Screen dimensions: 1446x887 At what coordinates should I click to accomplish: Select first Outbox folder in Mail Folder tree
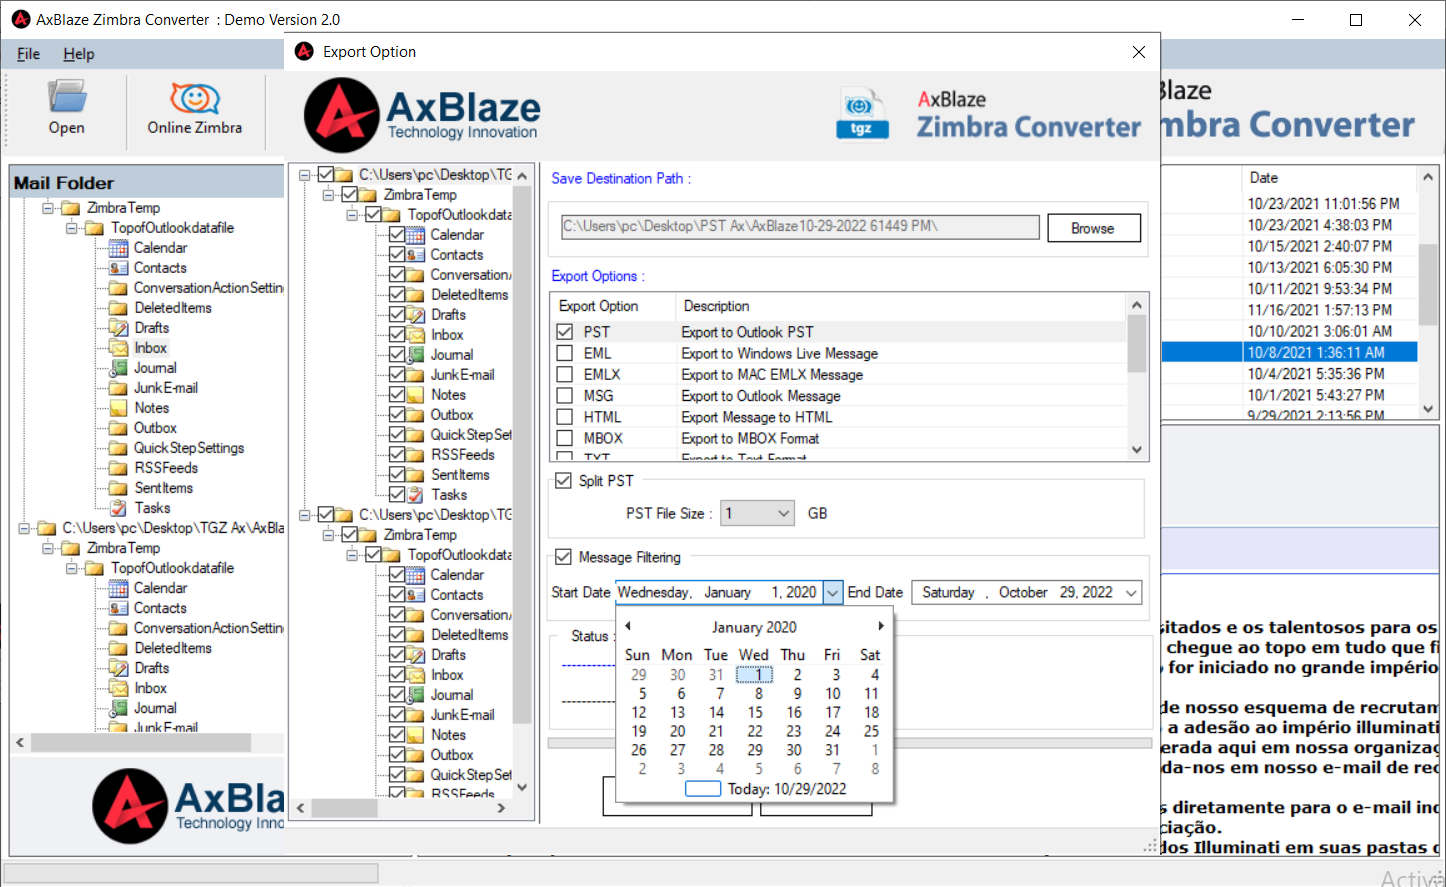tap(155, 428)
